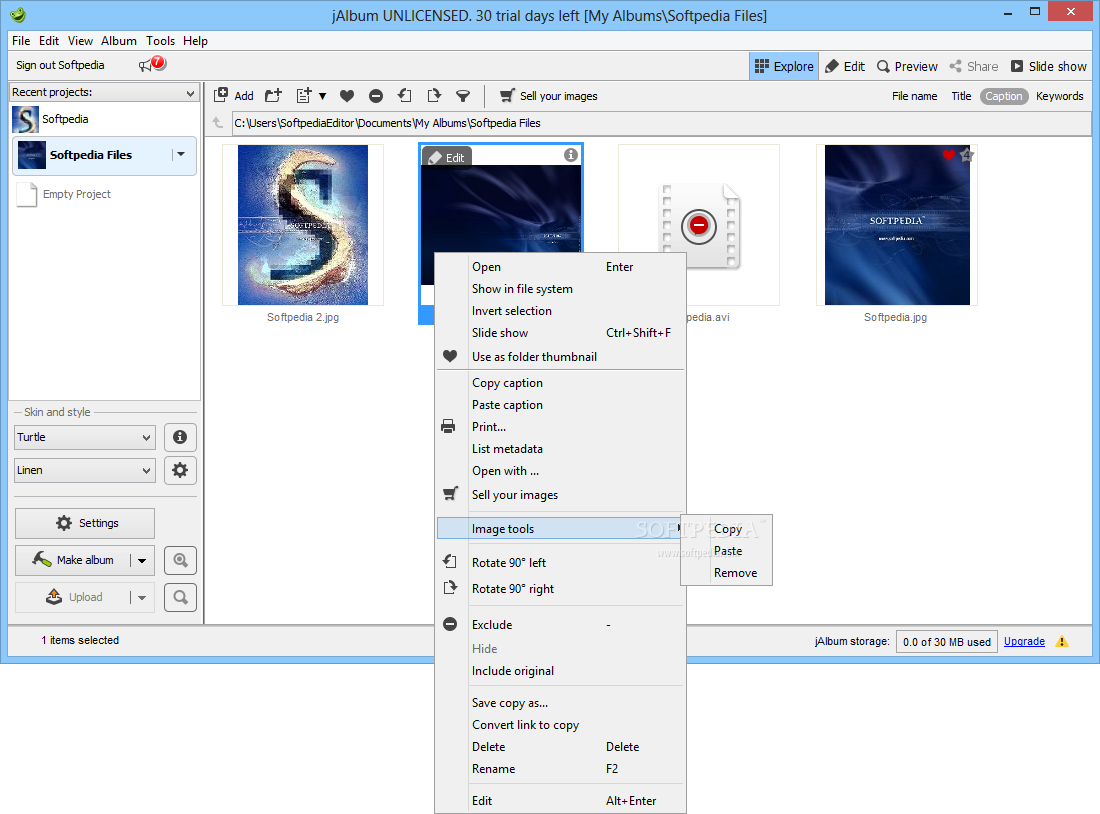Screen dimensions: 1100x814
Task: Click the preview album magnifier button
Action: 180,560
